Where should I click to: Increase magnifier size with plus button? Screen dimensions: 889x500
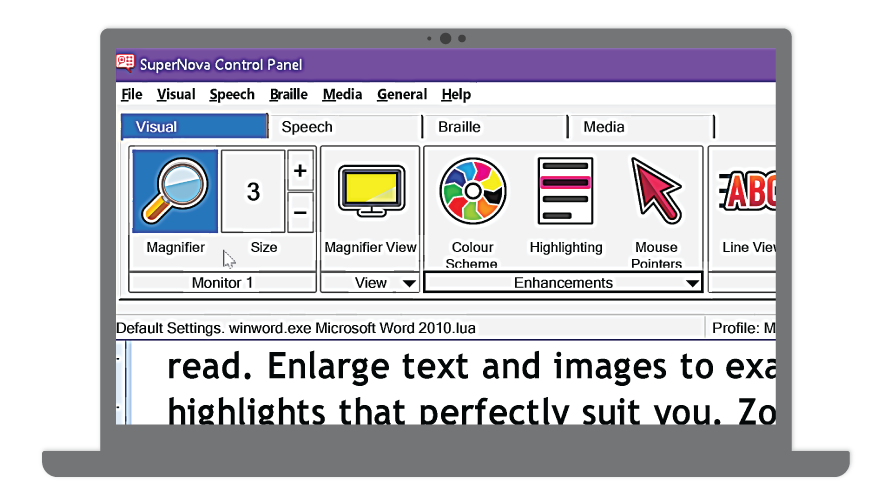click(x=300, y=171)
